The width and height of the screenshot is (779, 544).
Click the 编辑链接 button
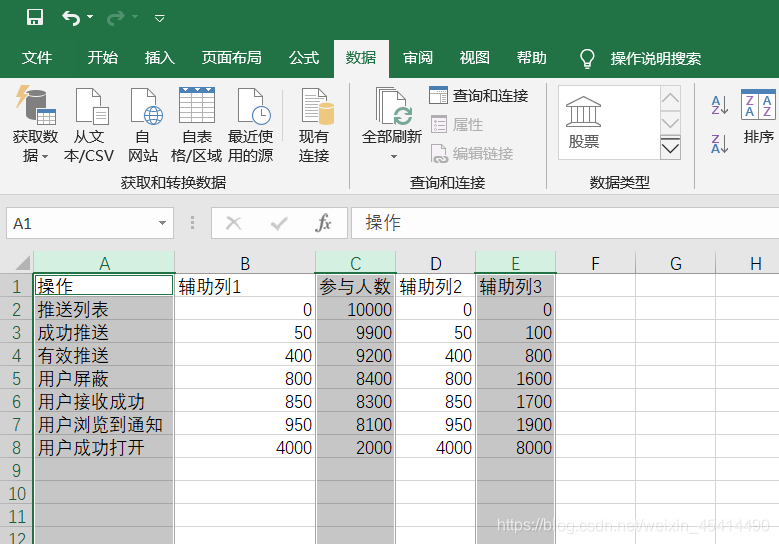point(471,154)
